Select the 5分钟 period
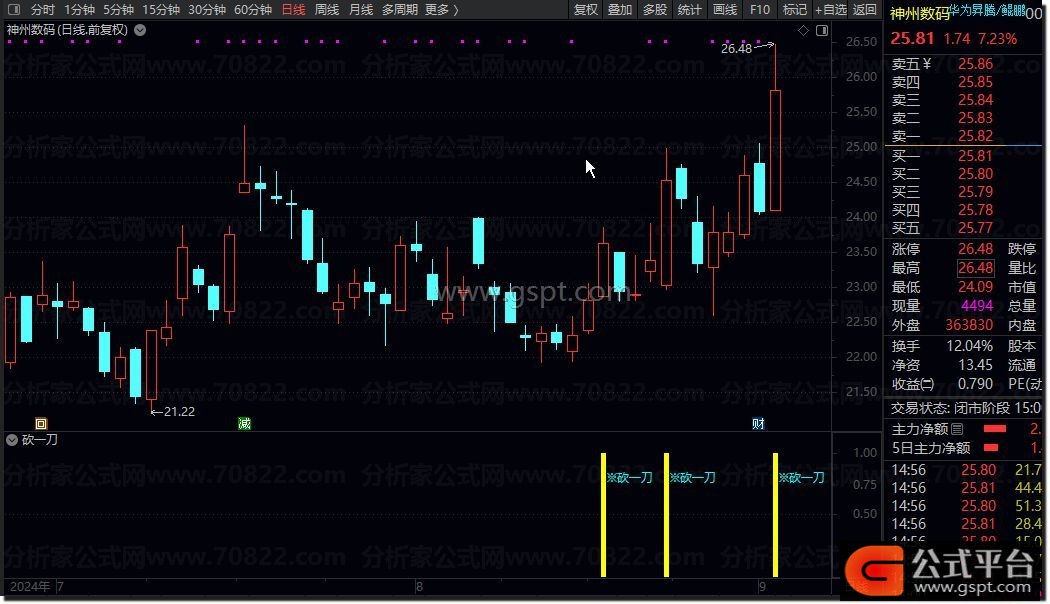 (118, 9)
